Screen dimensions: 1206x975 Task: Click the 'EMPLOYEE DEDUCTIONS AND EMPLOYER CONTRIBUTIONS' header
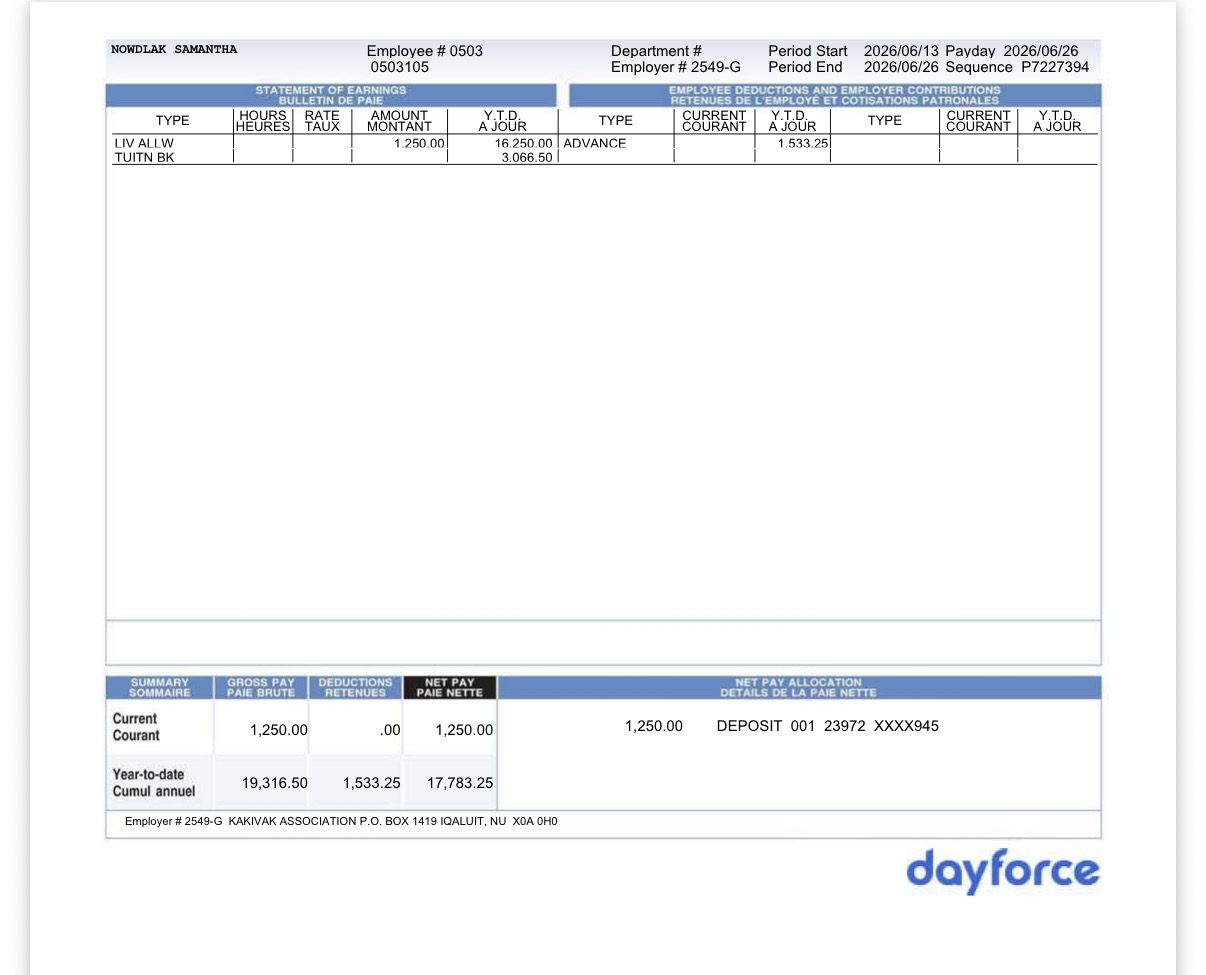[x=835, y=96]
